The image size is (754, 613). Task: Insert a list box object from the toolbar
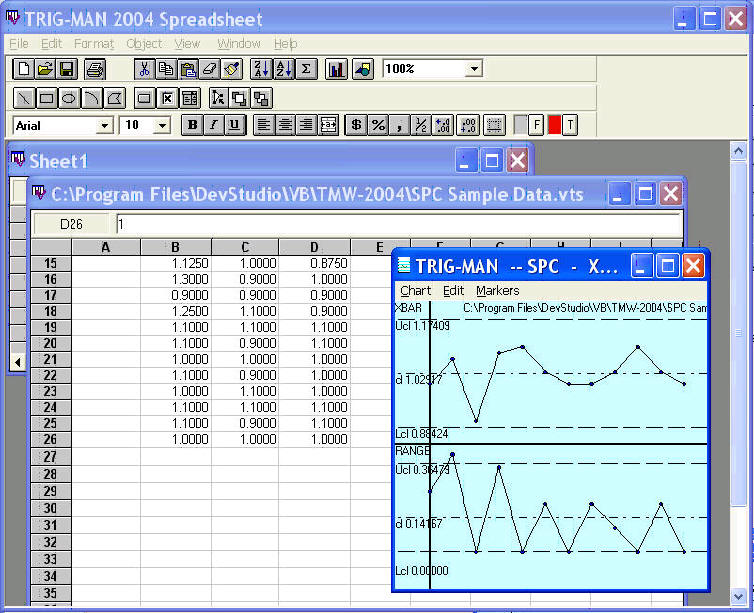click(x=190, y=98)
